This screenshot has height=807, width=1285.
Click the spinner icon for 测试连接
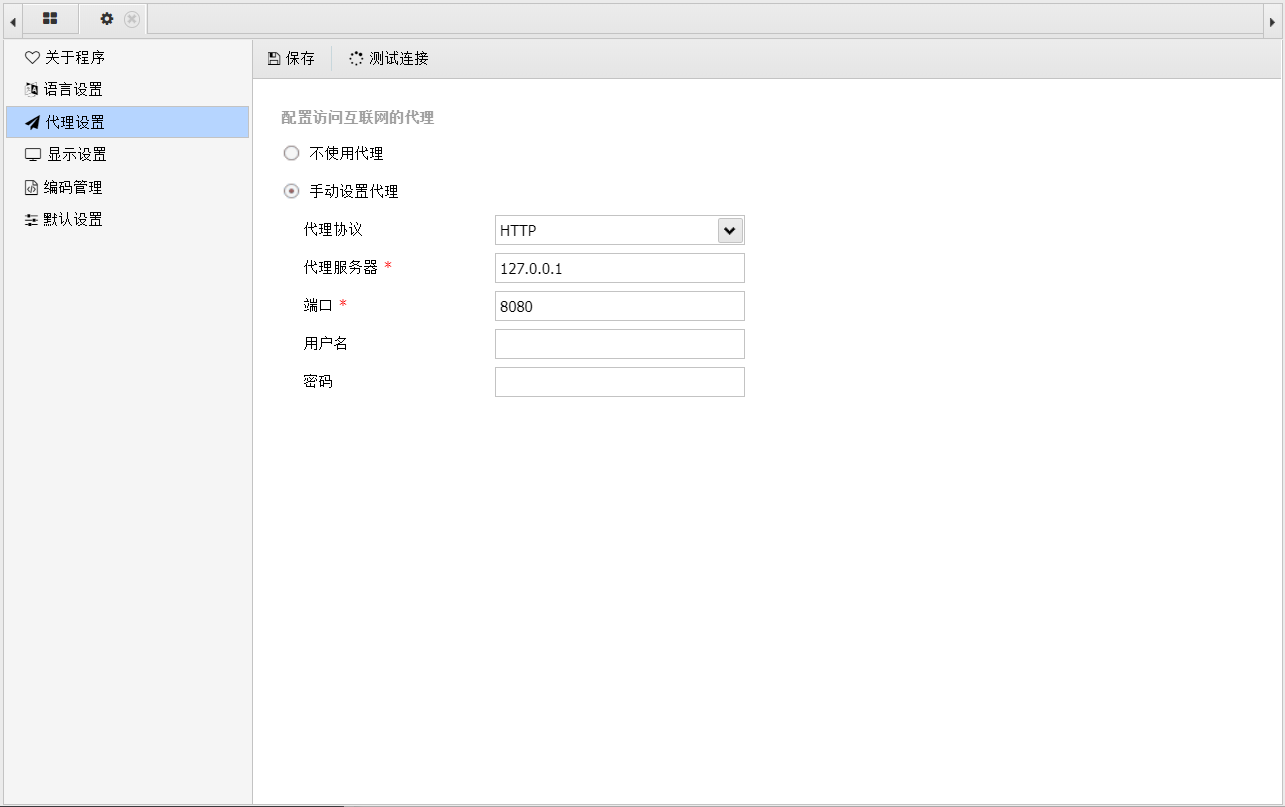[356, 59]
